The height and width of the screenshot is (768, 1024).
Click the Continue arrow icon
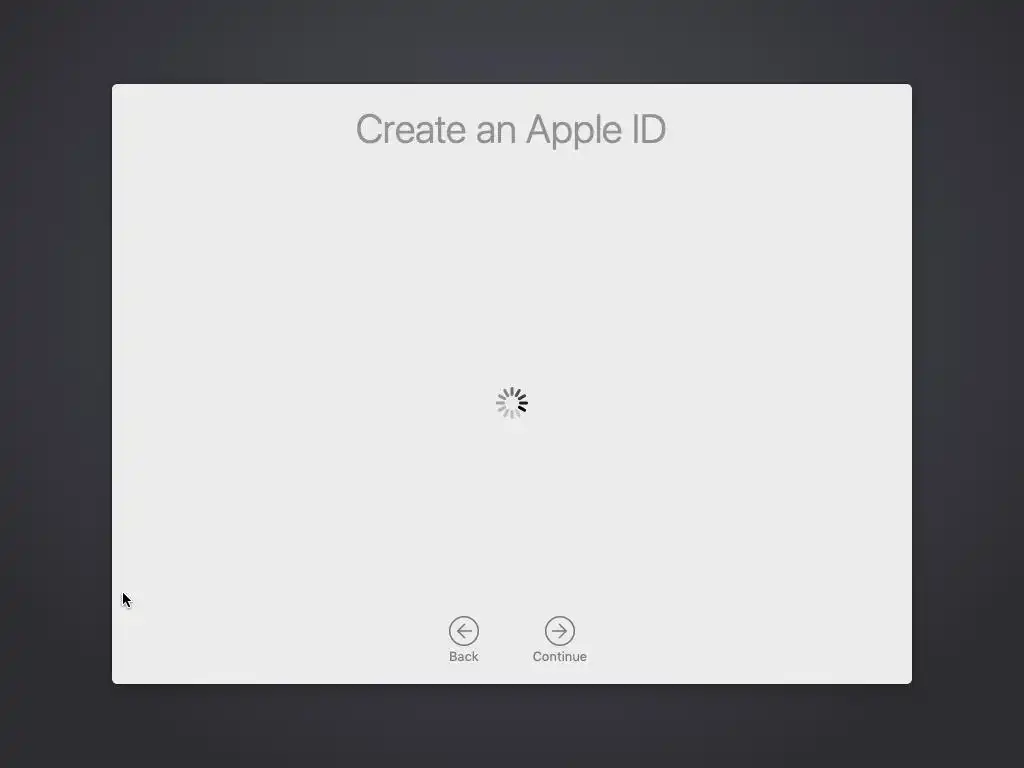pyautogui.click(x=560, y=631)
